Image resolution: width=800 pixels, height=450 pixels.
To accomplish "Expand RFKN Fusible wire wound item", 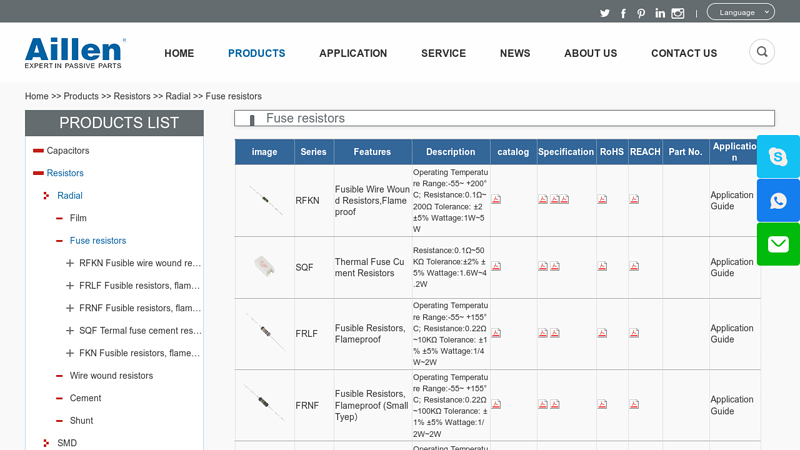I will coord(70,263).
